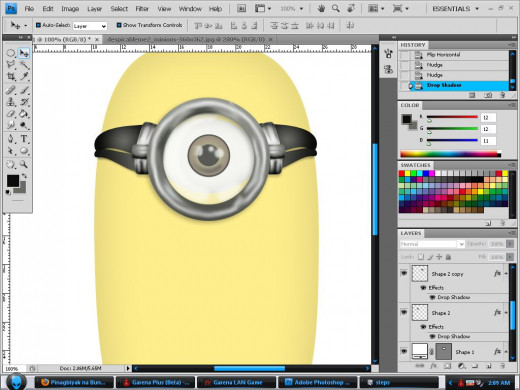The image size is (520, 390).
Task: Create new fill or adjustment layer
Action: (x=461, y=366)
